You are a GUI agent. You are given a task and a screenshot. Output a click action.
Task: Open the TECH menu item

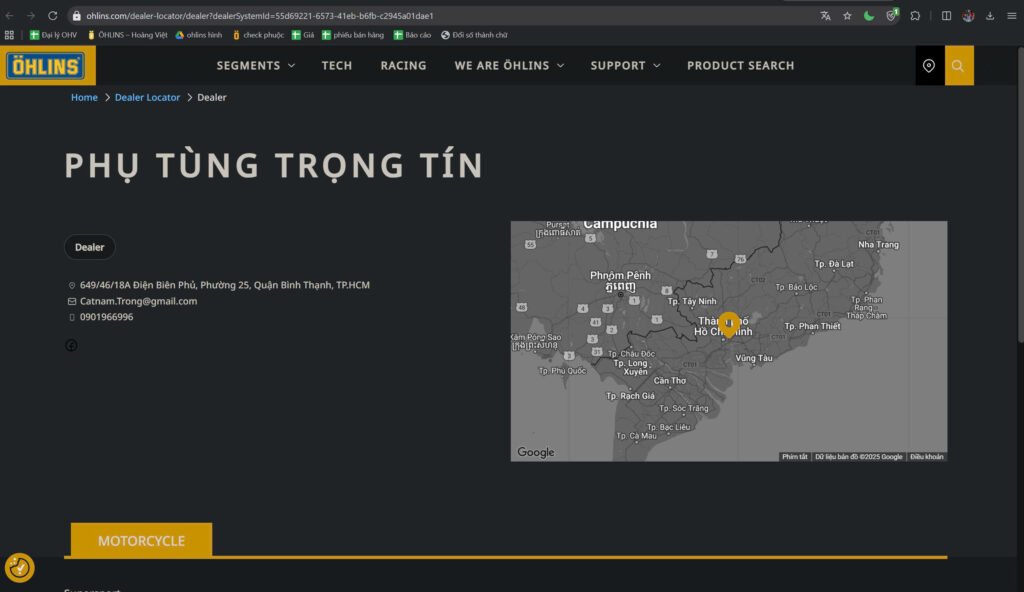pos(336,65)
